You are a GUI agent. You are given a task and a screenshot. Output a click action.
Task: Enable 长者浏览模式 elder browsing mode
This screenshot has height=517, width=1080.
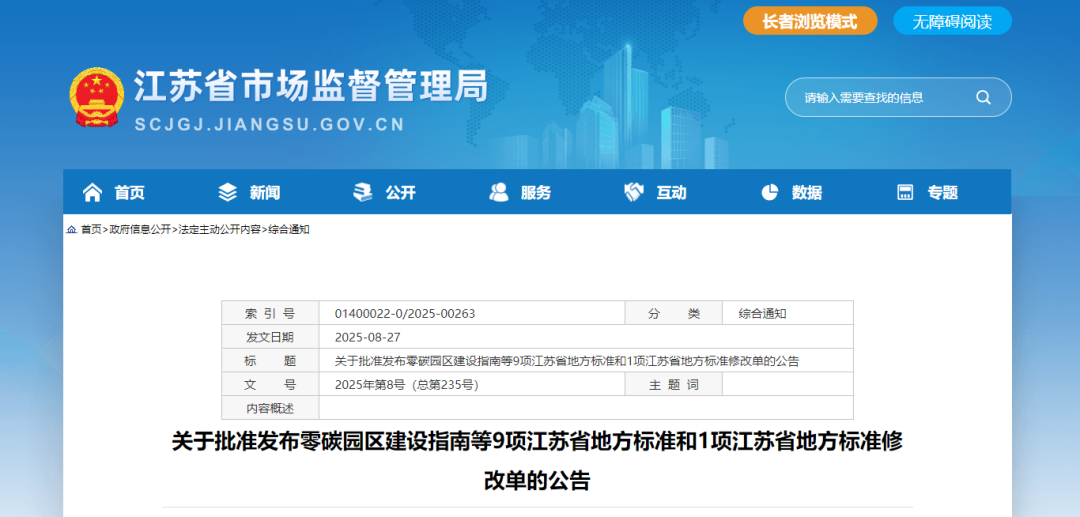[810, 21]
